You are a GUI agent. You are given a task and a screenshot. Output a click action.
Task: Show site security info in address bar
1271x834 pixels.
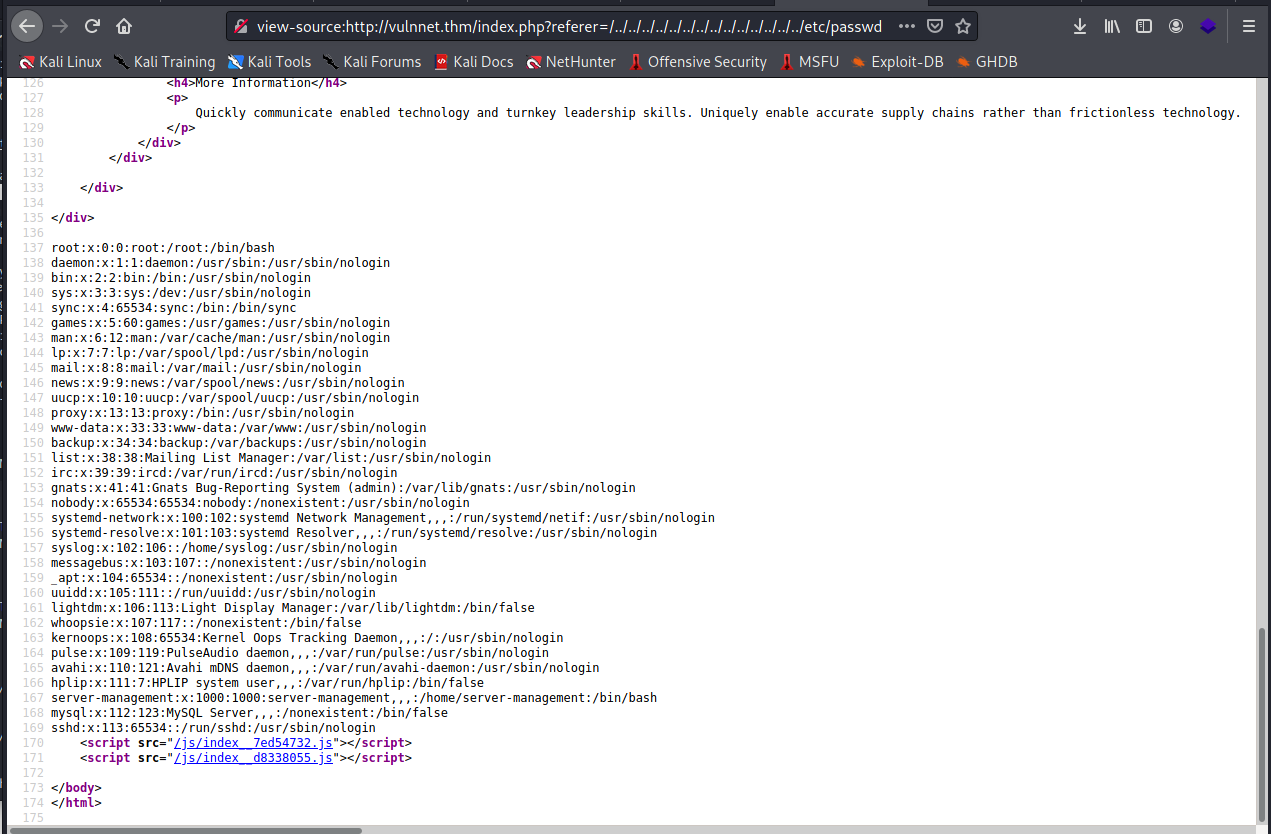pos(241,26)
